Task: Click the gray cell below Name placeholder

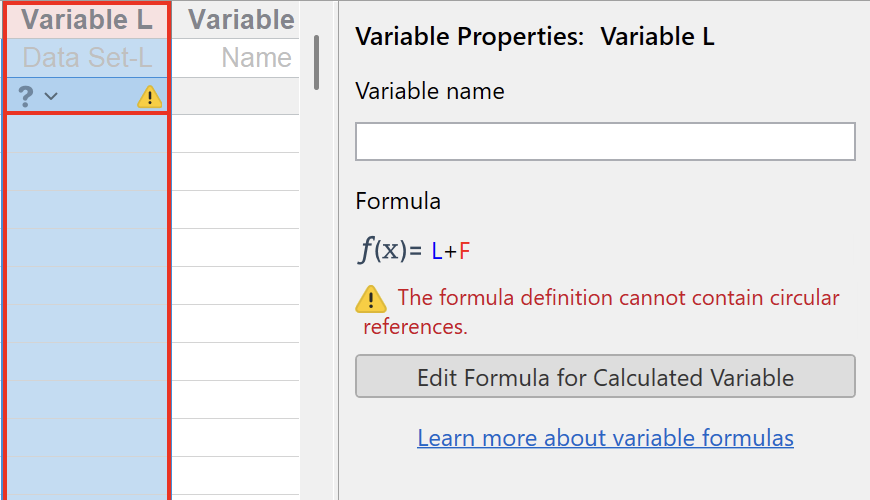Action: (x=236, y=96)
